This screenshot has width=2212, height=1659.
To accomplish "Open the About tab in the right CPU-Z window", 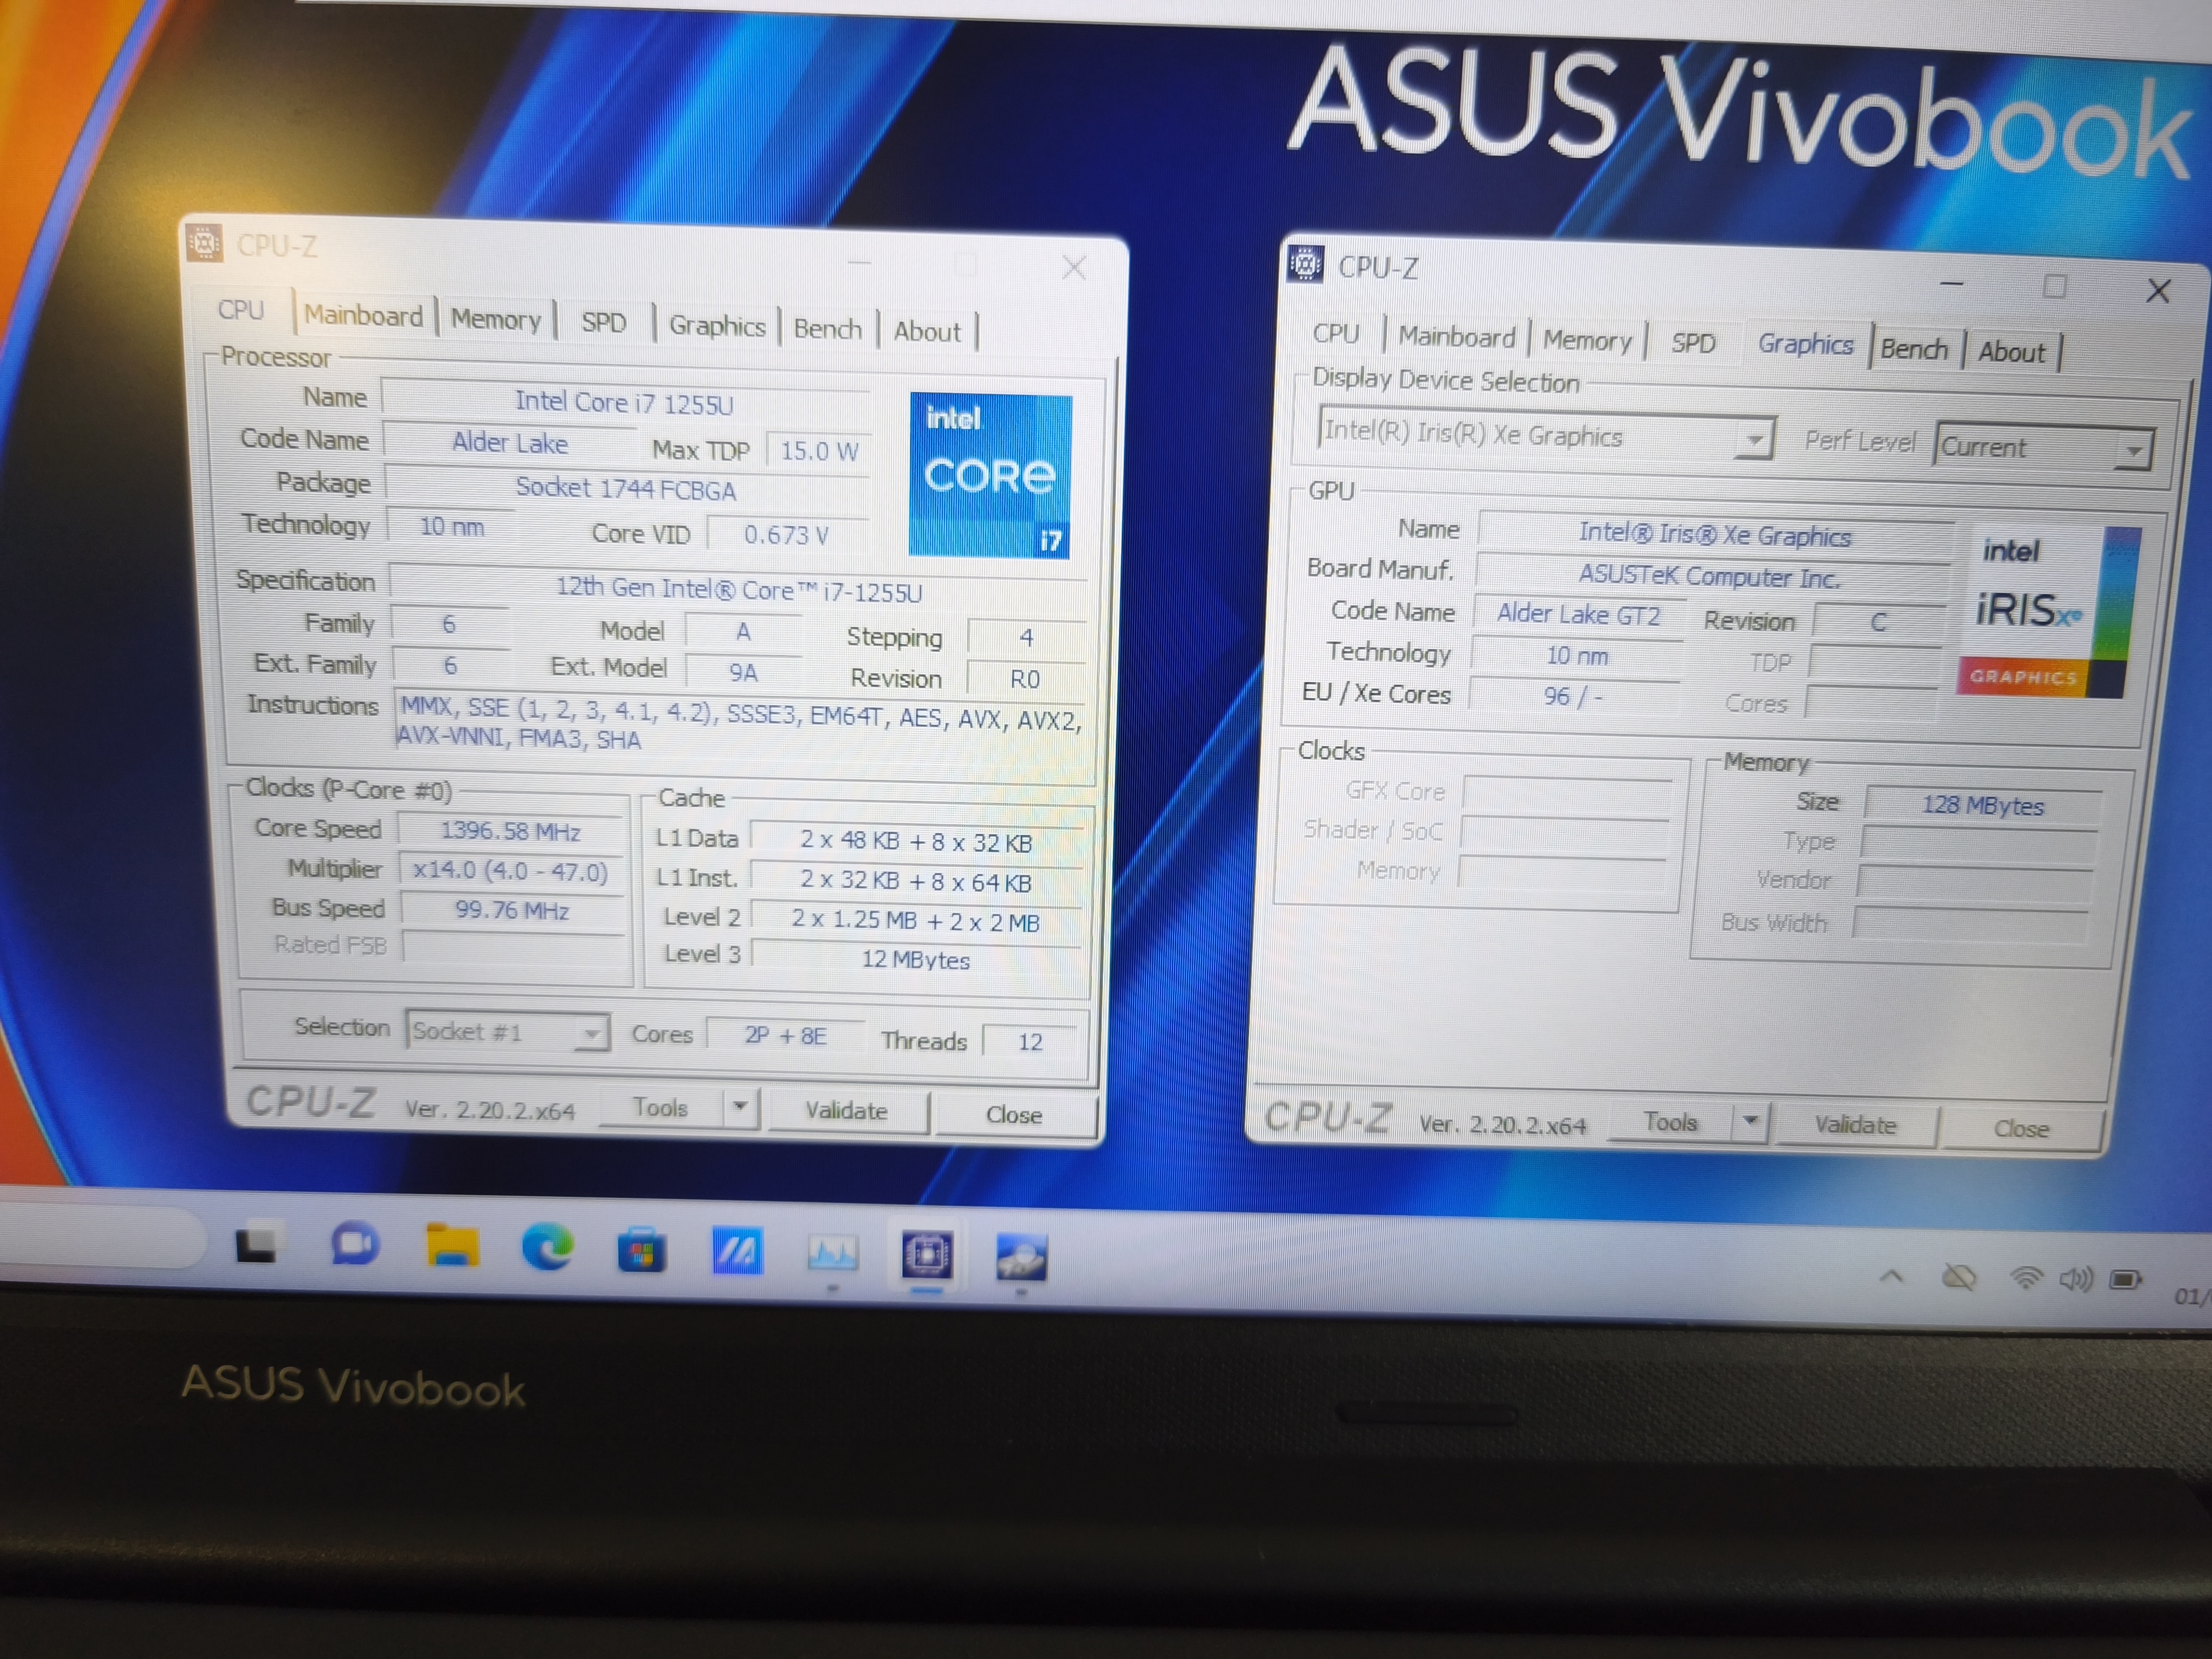I will (x=2011, y=353).
